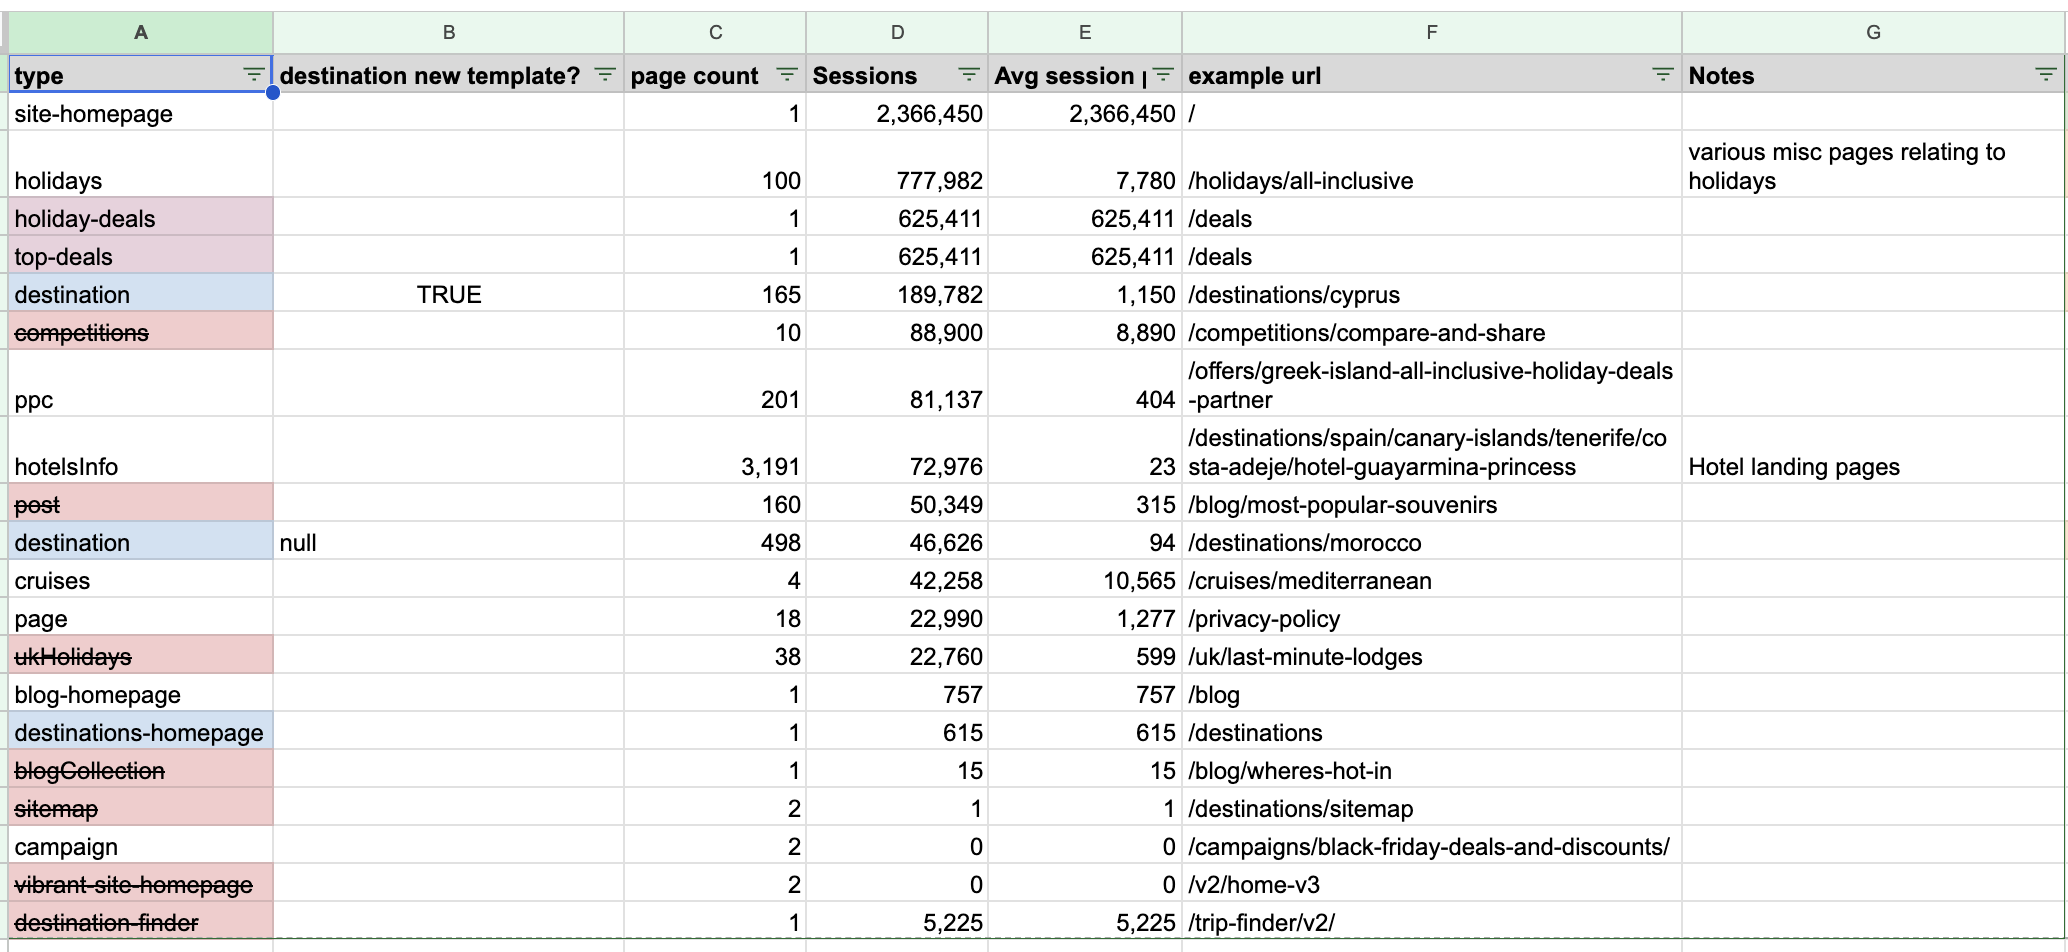Click the 'TRUE' cell in column B
Screen dimensions: 2068x952
tap(449, 294)
